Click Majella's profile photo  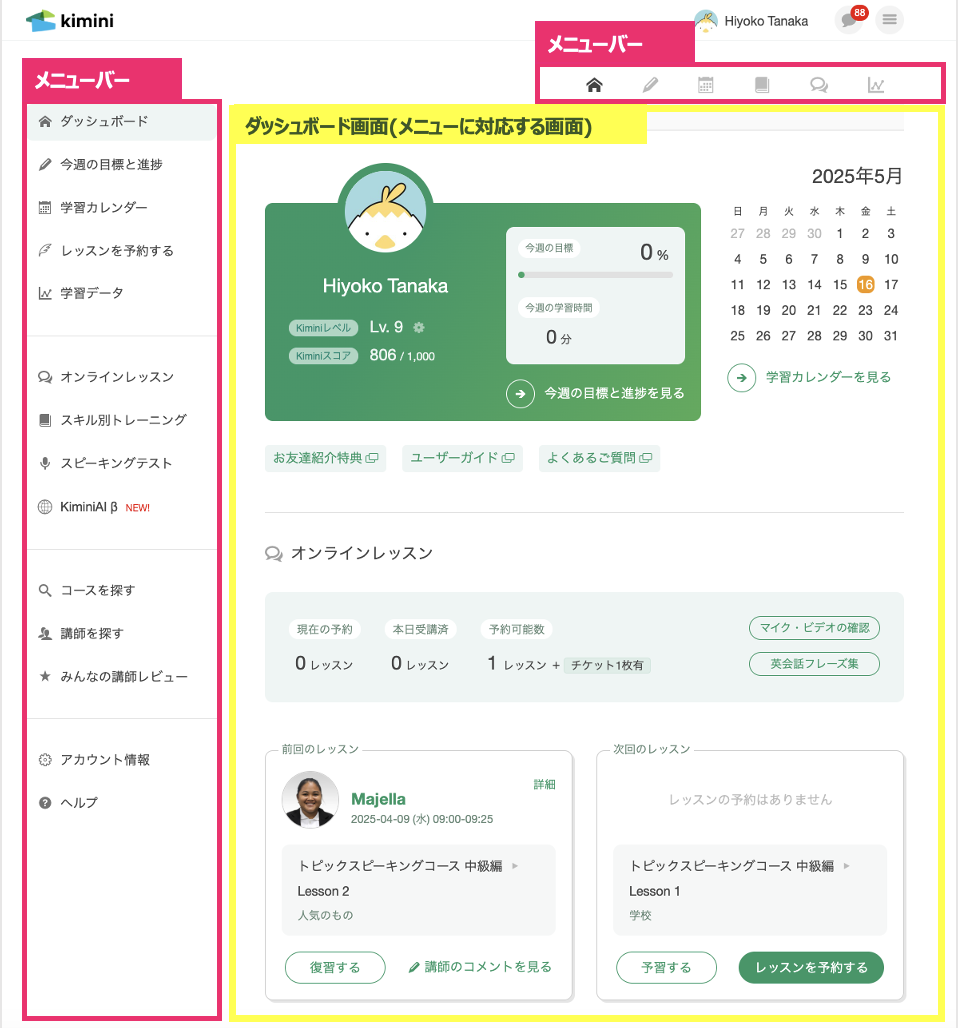[x=310, y=800]
